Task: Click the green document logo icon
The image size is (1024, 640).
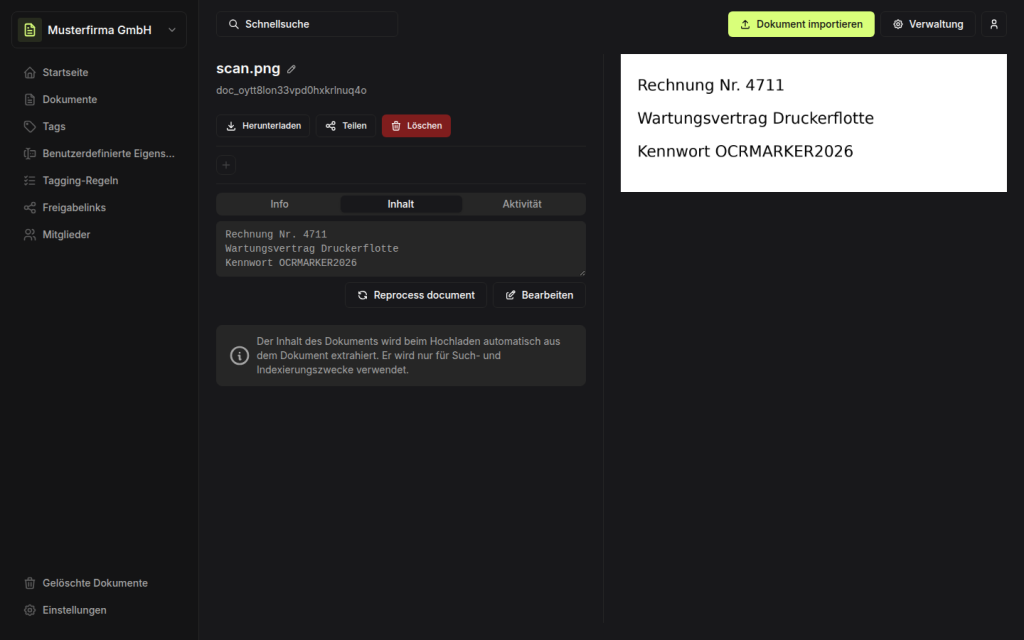Action: tap(29, 30)
